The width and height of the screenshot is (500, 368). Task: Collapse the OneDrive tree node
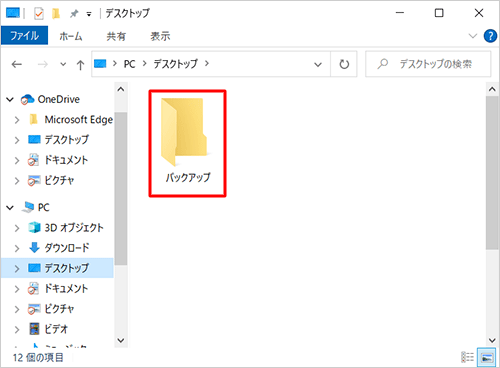[10, 99]
